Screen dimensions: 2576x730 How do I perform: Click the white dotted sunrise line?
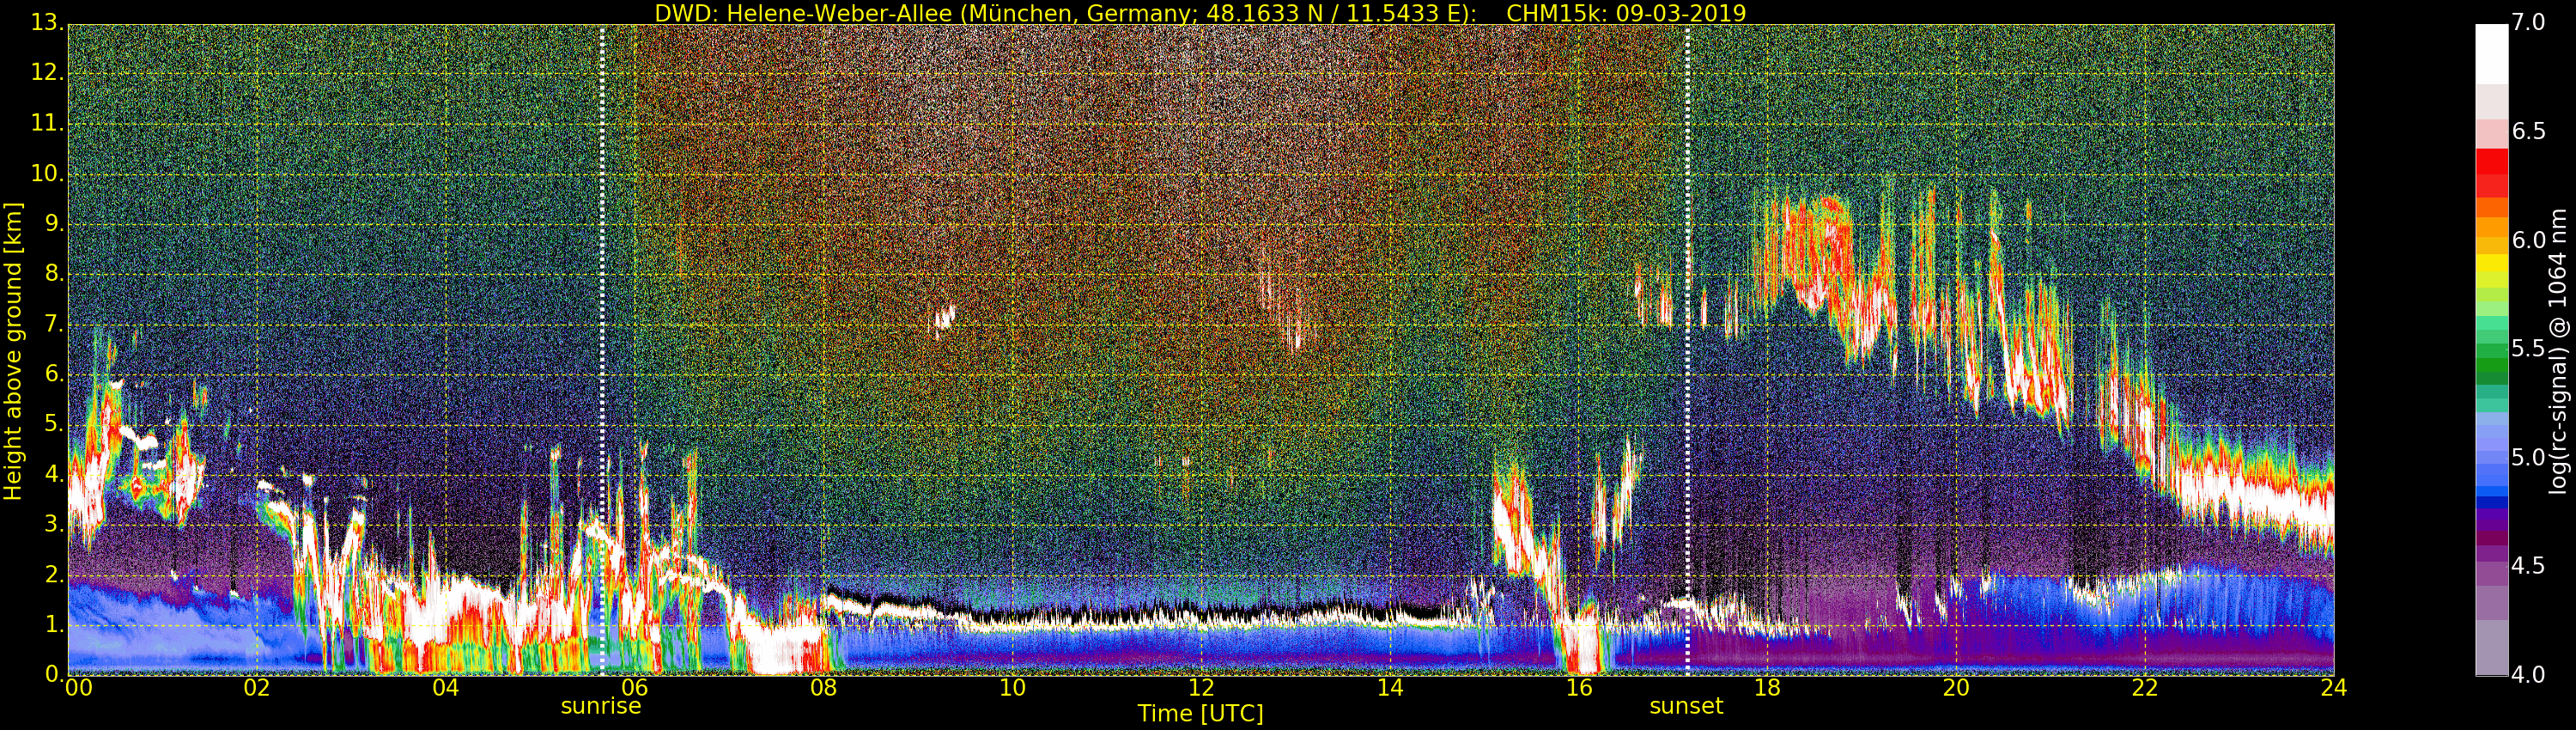click(602, 350)
